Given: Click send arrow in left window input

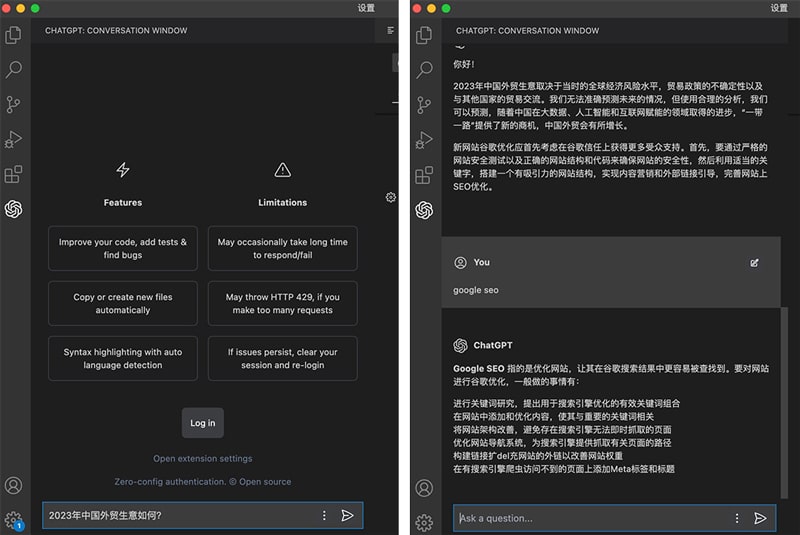Looking at the screenshot, I should tap(347, 516).
